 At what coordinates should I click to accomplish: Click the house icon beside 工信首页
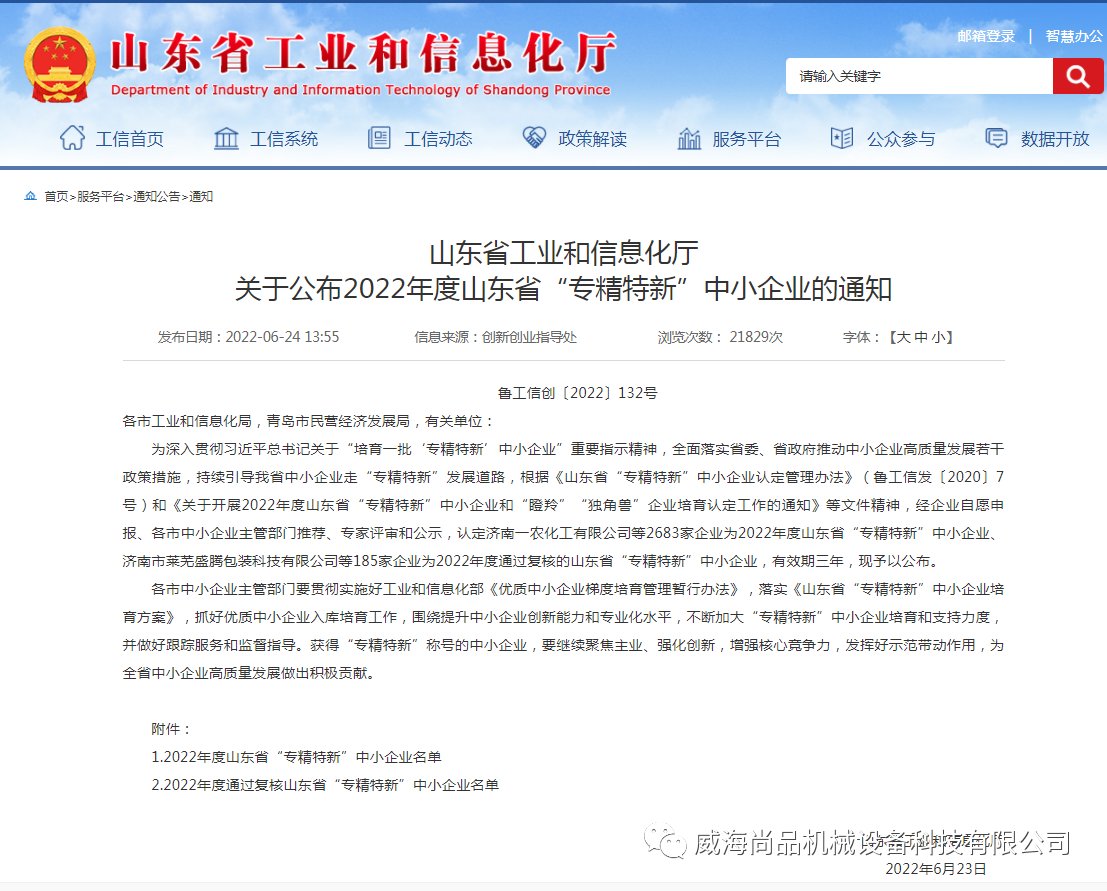[x=72, y=138]
